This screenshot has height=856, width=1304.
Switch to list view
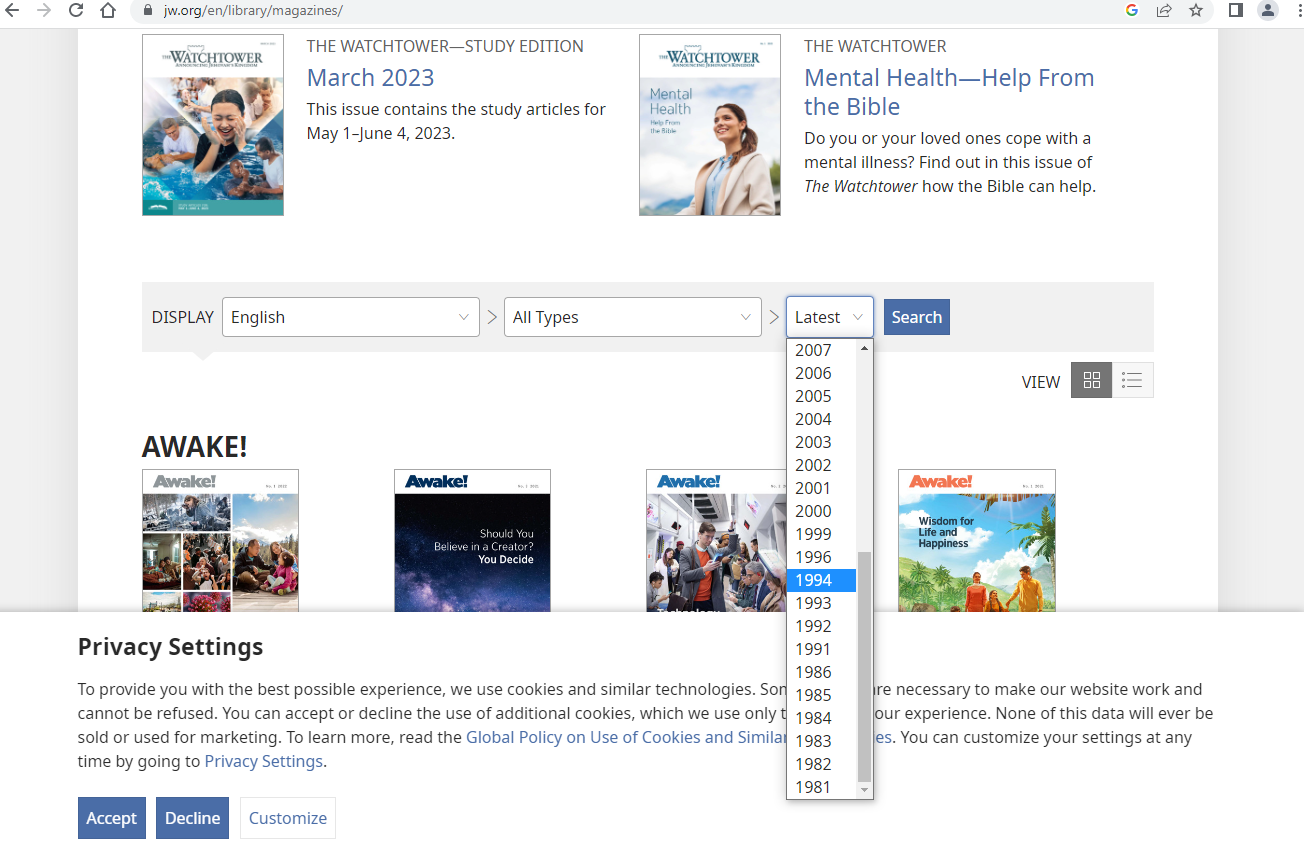1132,380
